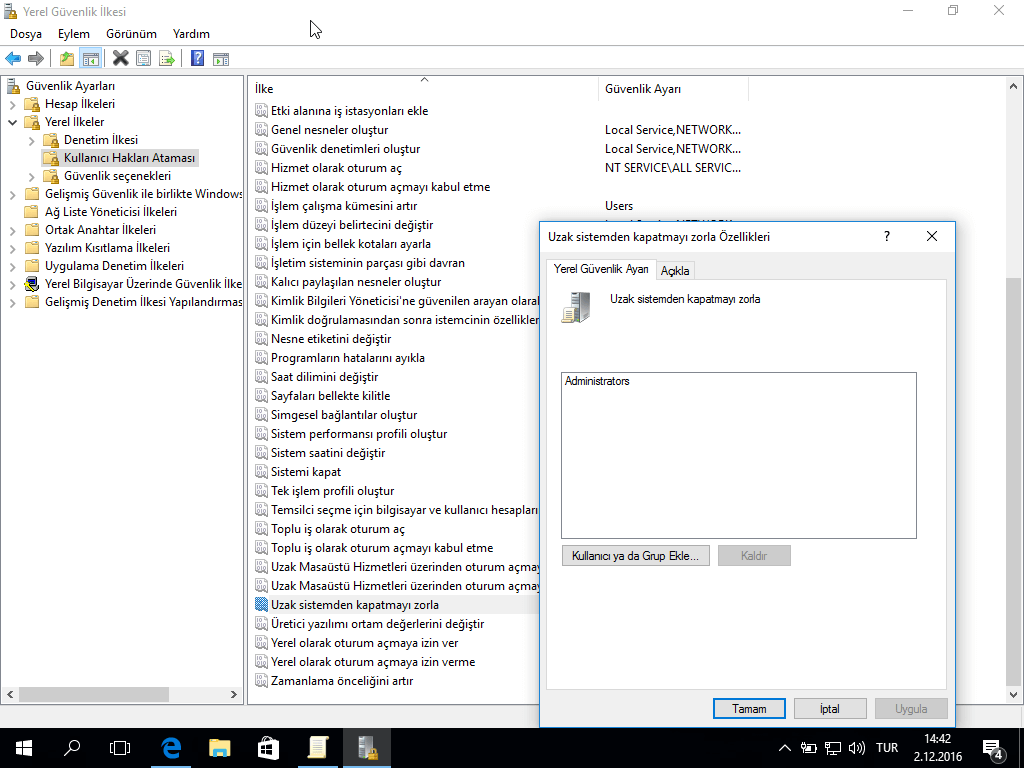The image size is (1024, 768).
Task: Click the Export List toolbar icon
Action: 167,58
